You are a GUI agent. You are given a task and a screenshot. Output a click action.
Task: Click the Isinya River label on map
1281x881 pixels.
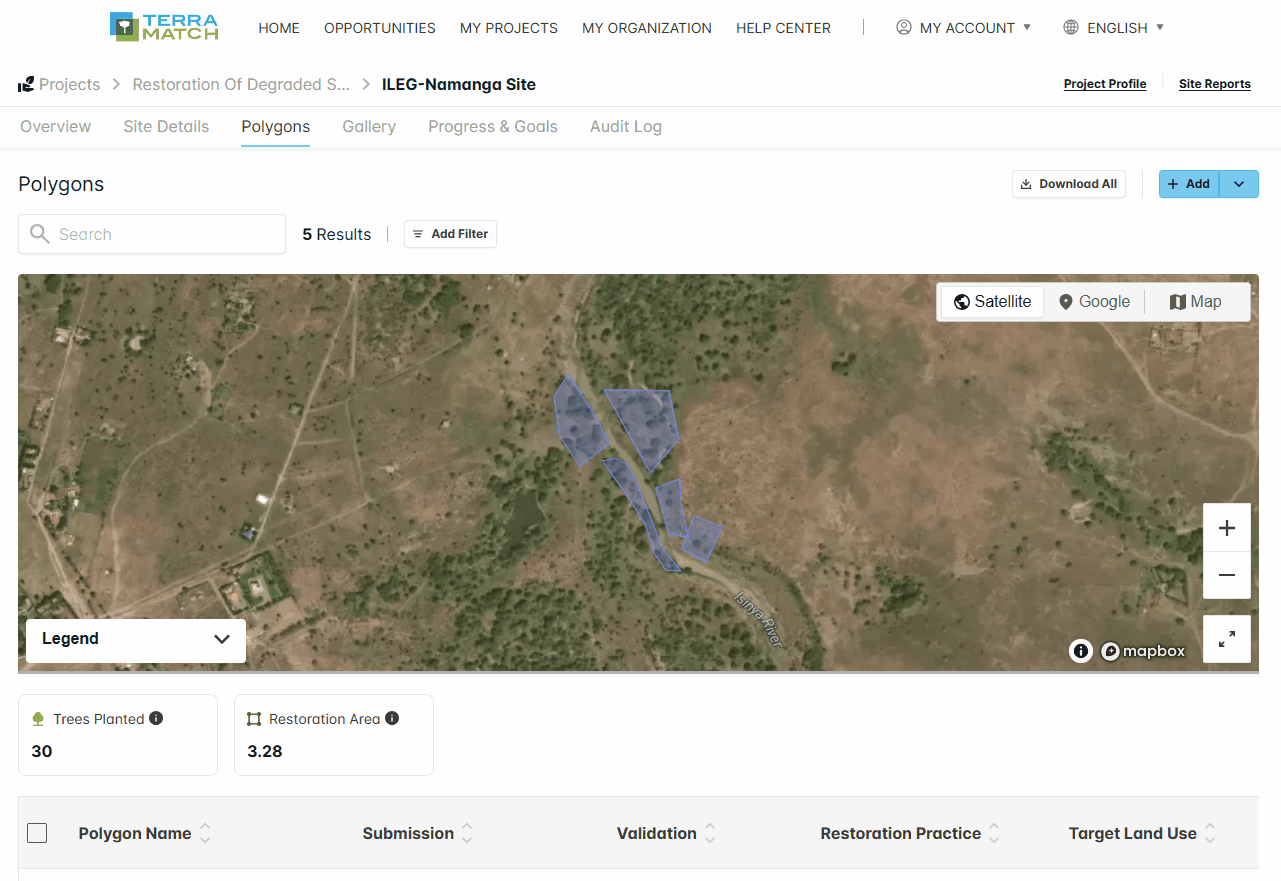tap(758, 618)
